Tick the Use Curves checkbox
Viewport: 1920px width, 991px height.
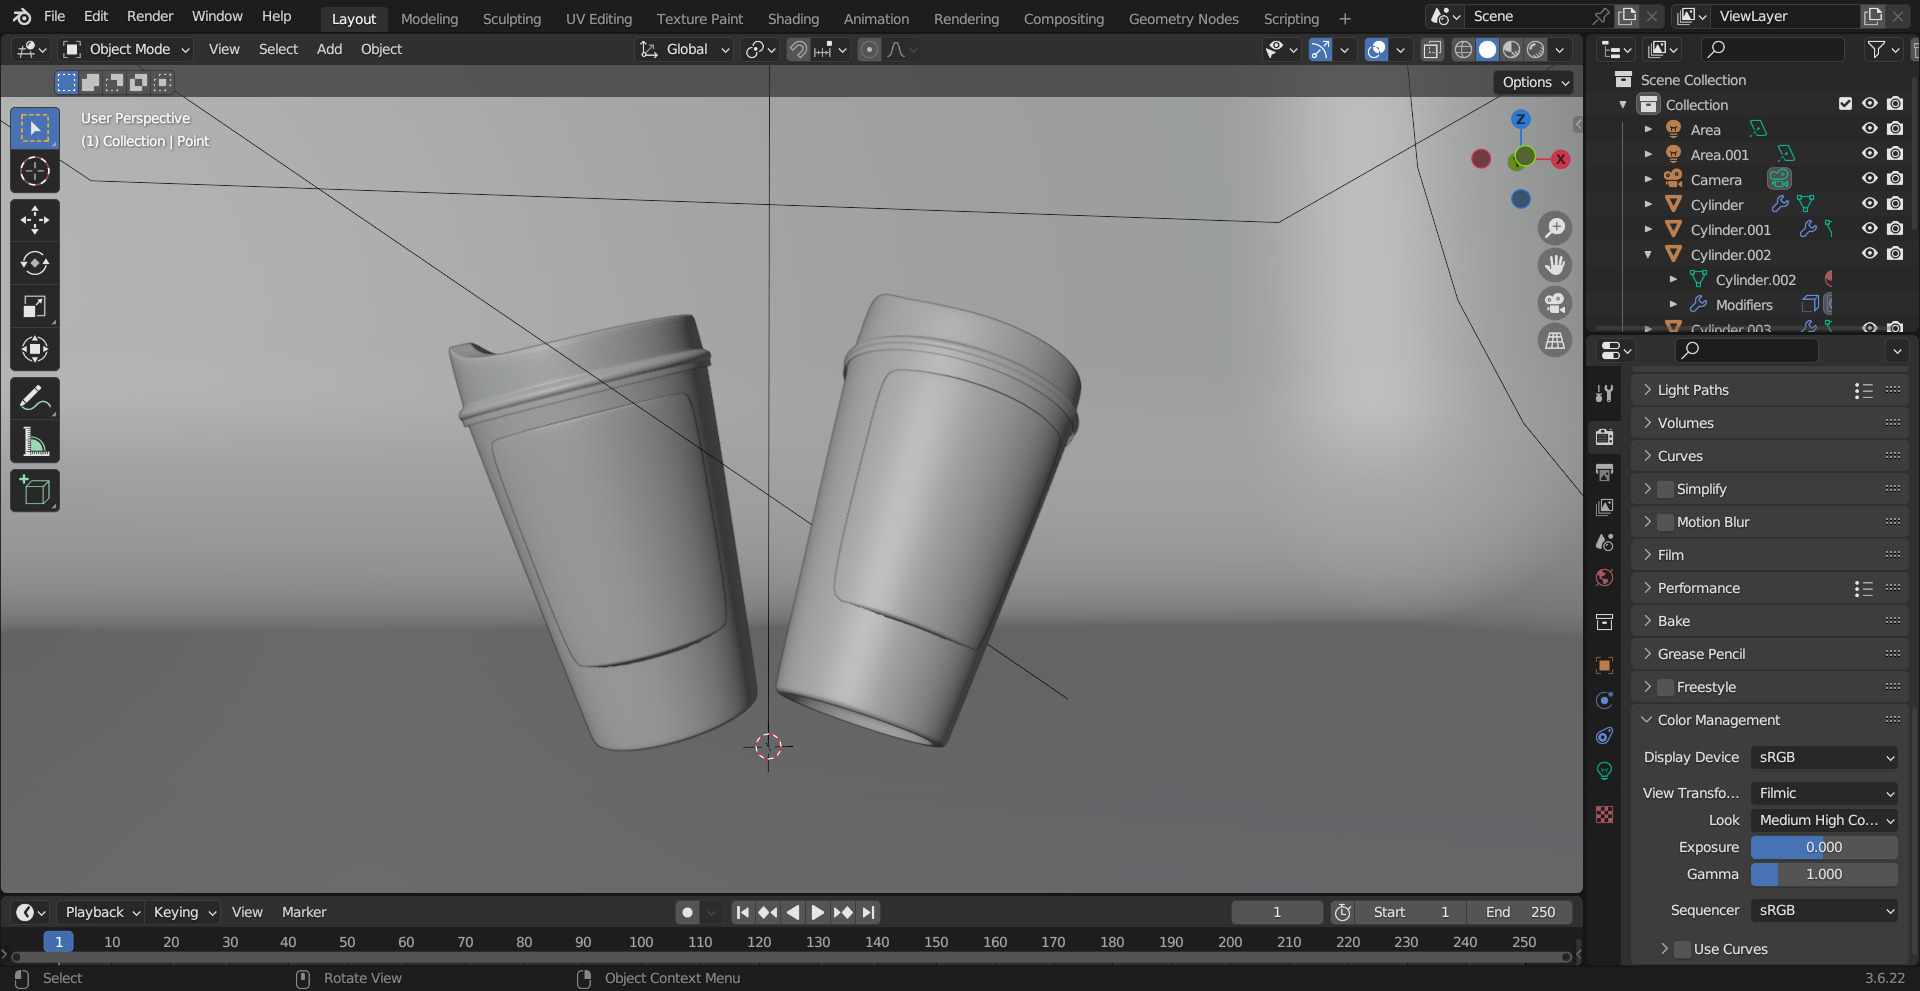coord(1682,949)
